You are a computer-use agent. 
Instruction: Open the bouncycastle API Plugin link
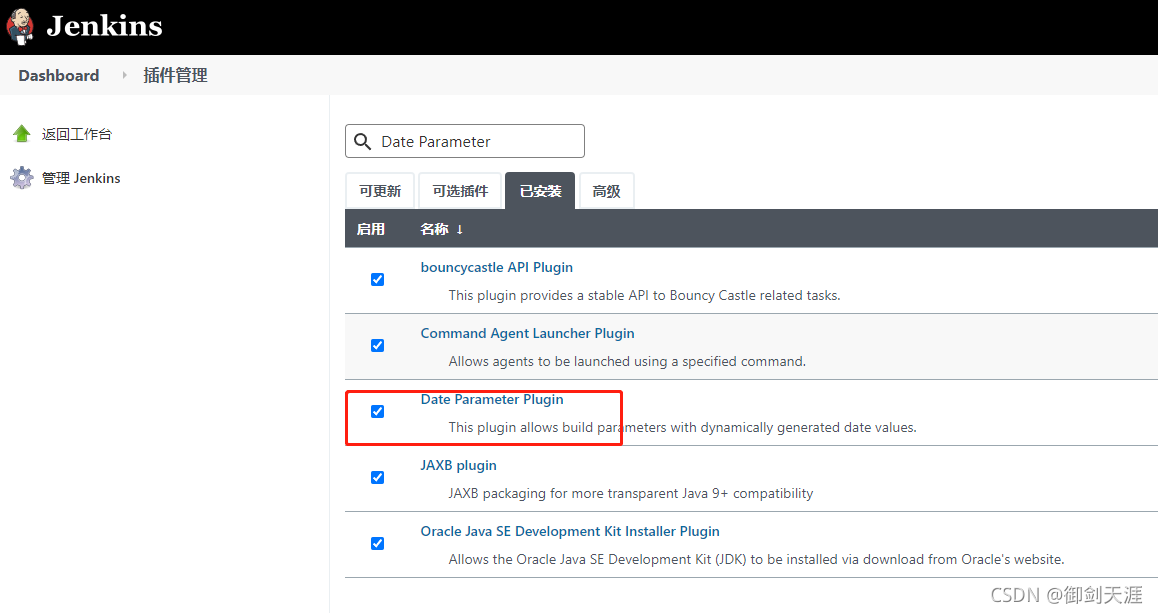pyautogui.click(x=496, y=267)
